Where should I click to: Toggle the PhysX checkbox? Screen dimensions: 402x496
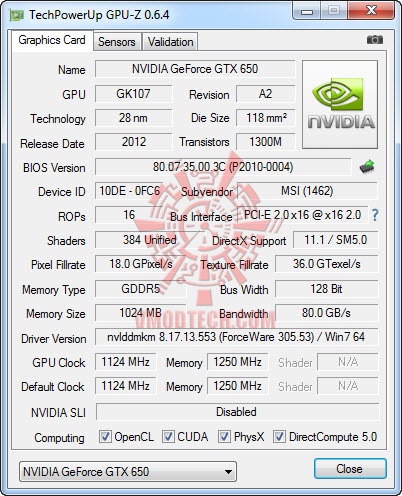click(224, 437)
